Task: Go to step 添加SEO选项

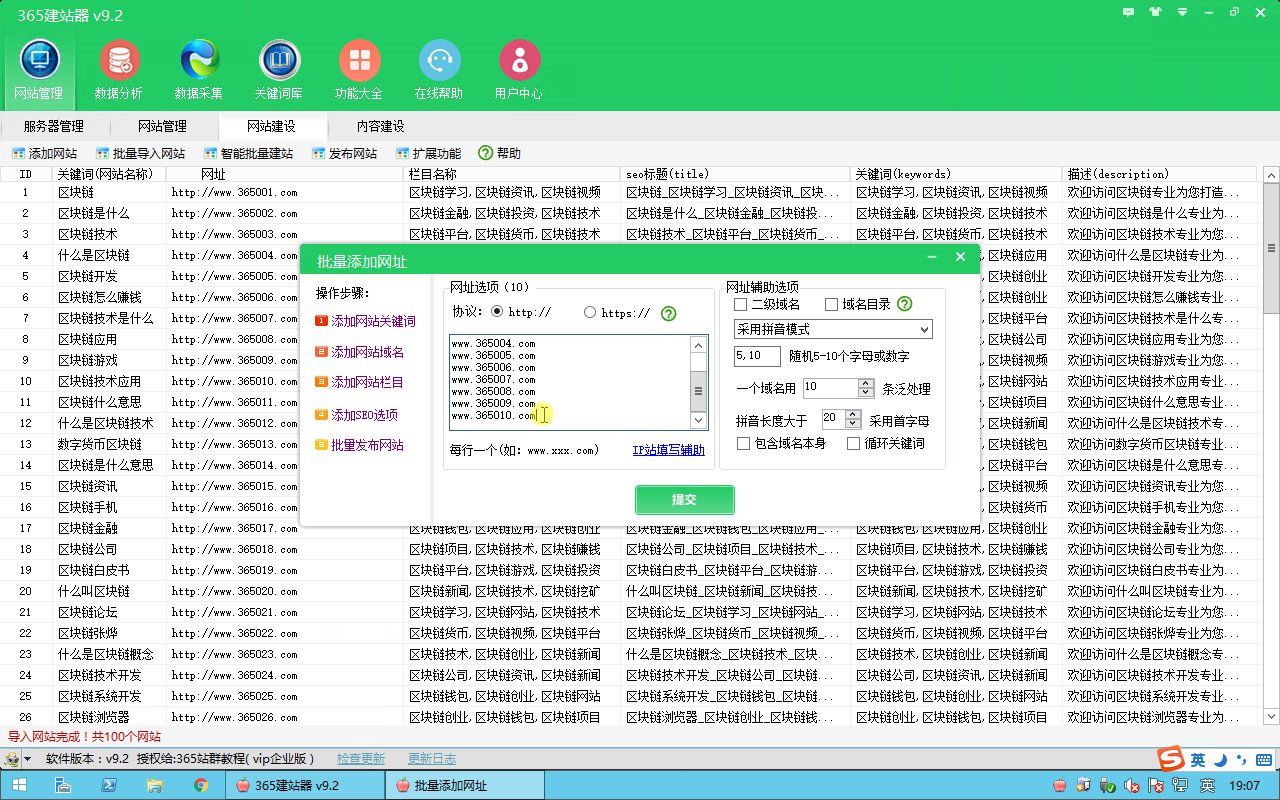Action: coord(356,415)
